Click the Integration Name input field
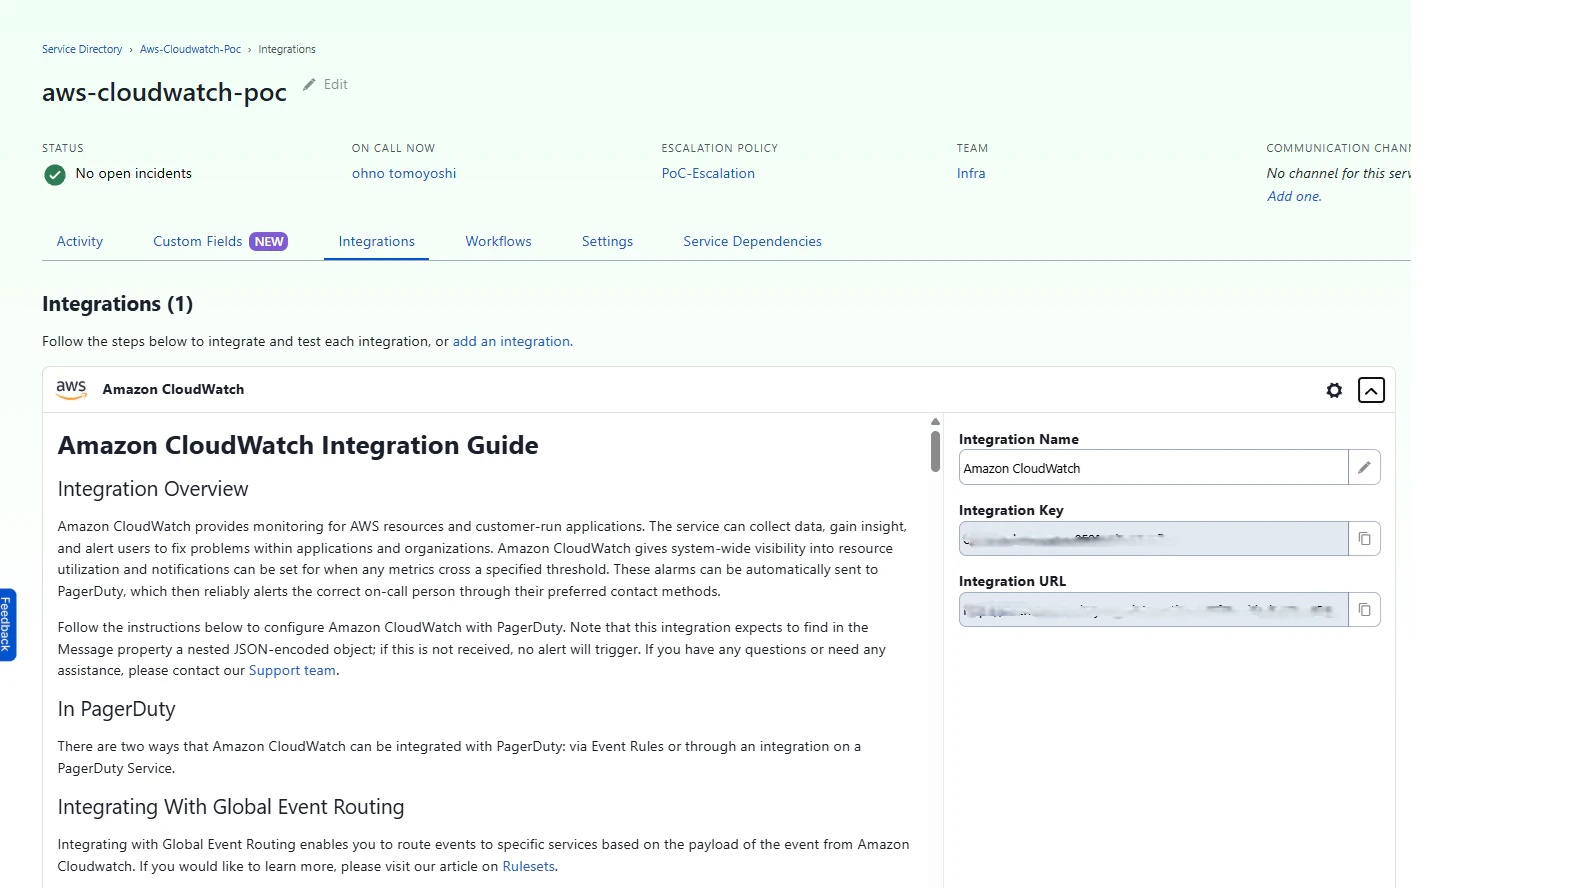The height and width of the screenshot is (888, 1574). (1153, 467)
